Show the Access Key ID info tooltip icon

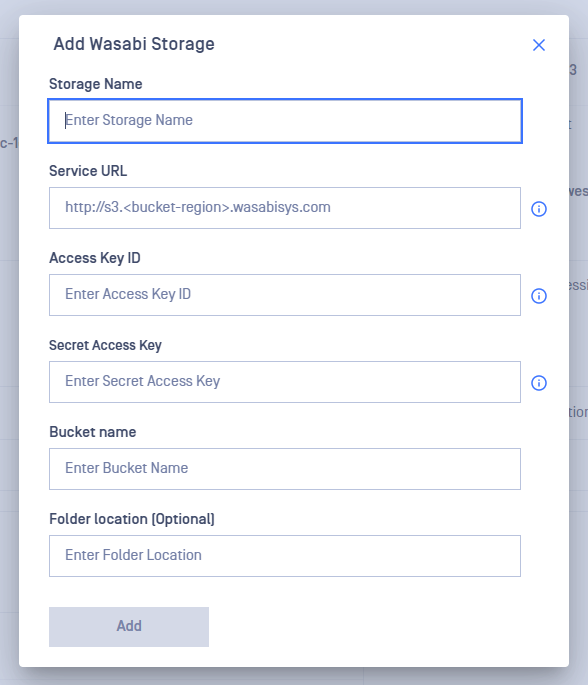click(x=539, y=296)
